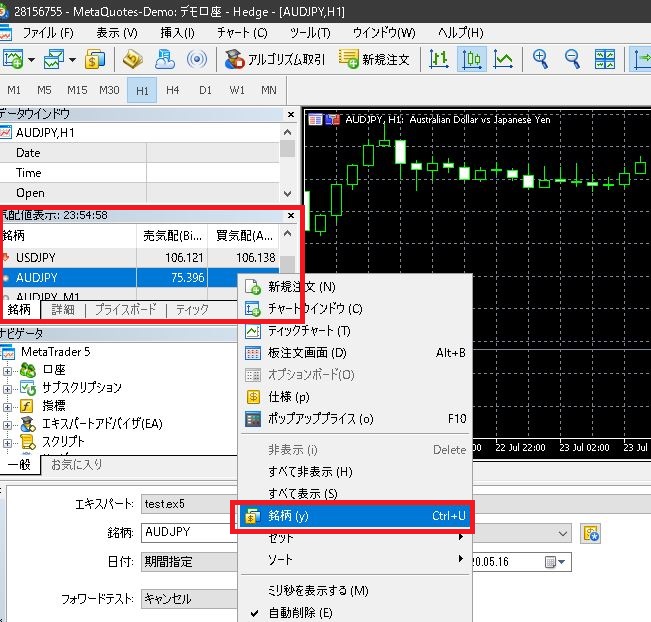The height and width of the screenshot is (622, 651).
Task: Click the signals radio wave icon
Action: click(197, 59)
